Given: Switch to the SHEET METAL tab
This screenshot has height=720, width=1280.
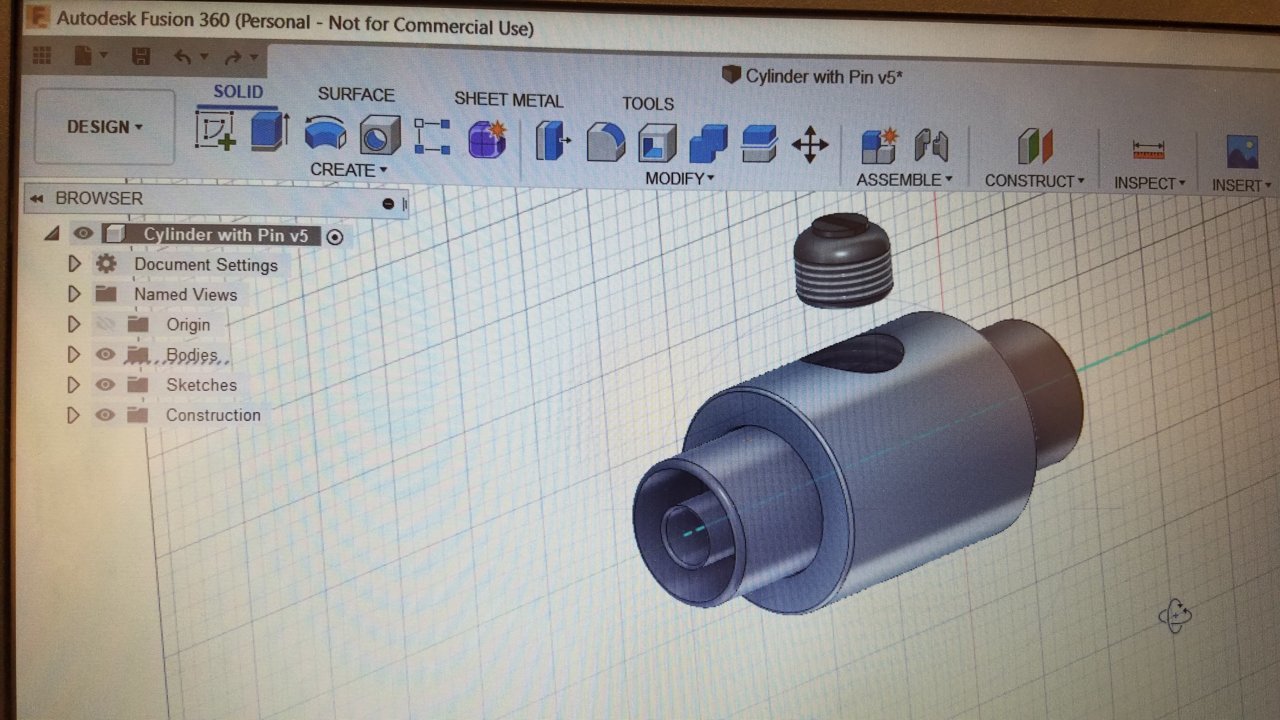Looking at the screenshot, I should [x=508, y=100].
